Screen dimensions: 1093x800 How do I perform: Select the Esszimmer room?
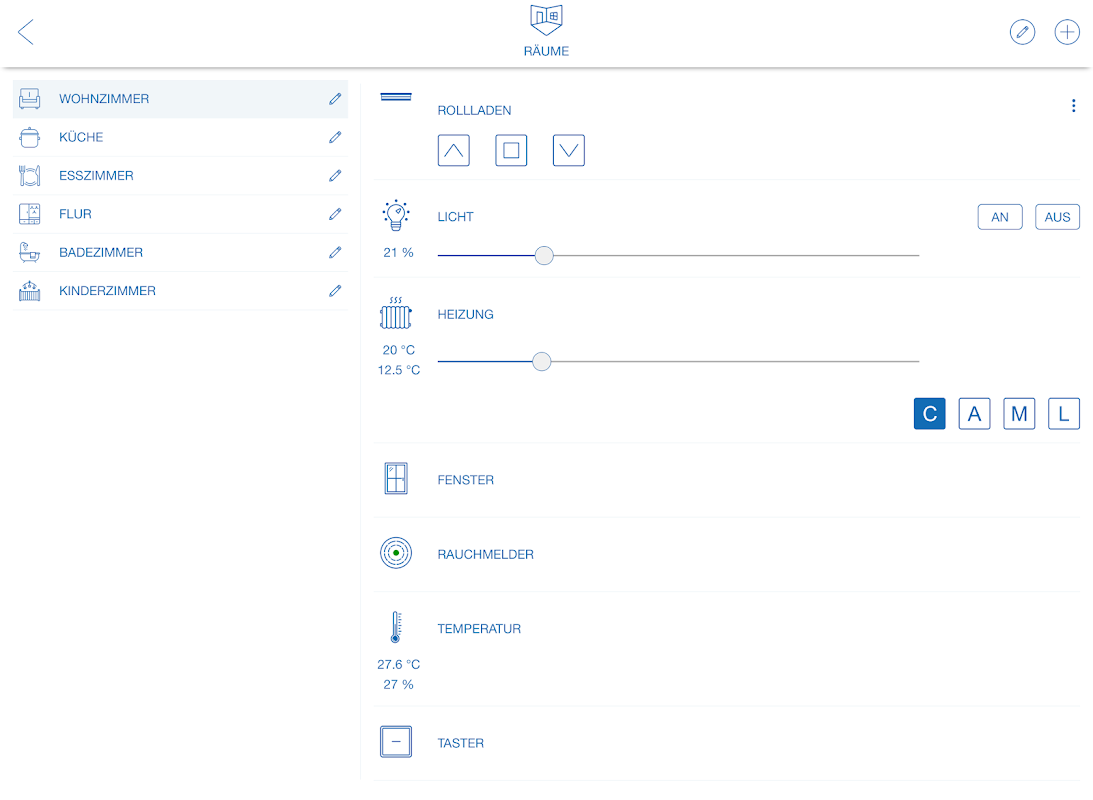point(181,176)
